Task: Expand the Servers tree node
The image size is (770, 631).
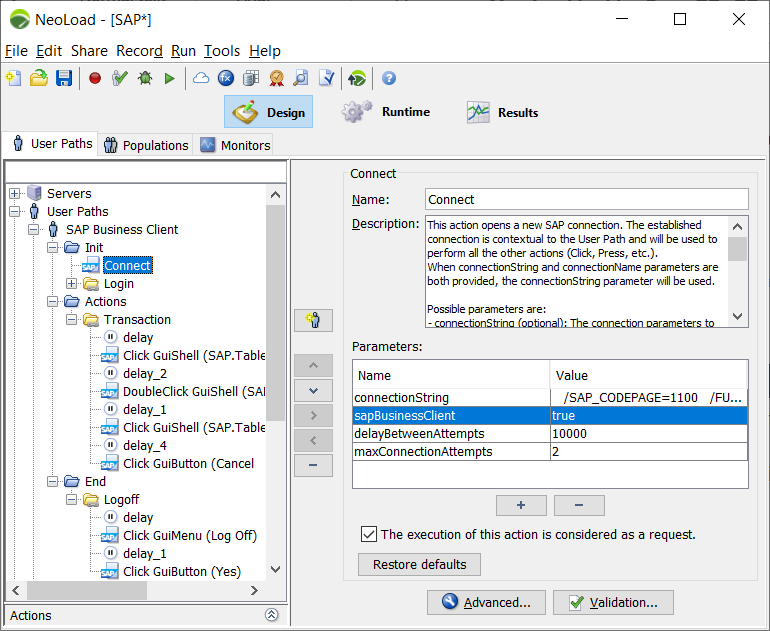Action: click(14, 193)
